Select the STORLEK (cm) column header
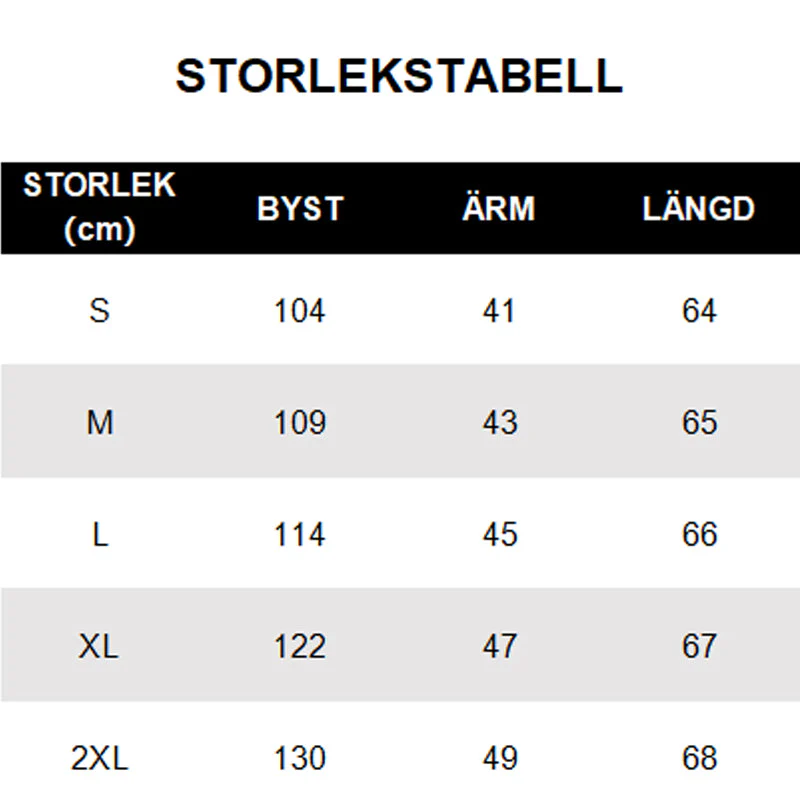 point(99,207)
